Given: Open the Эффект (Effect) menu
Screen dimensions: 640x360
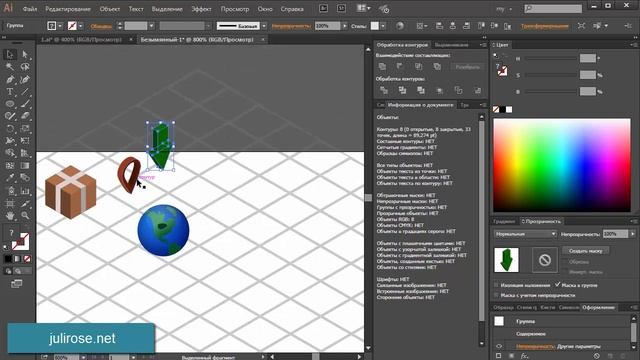Looking at the screenshot, I should (x=202, y=9).
